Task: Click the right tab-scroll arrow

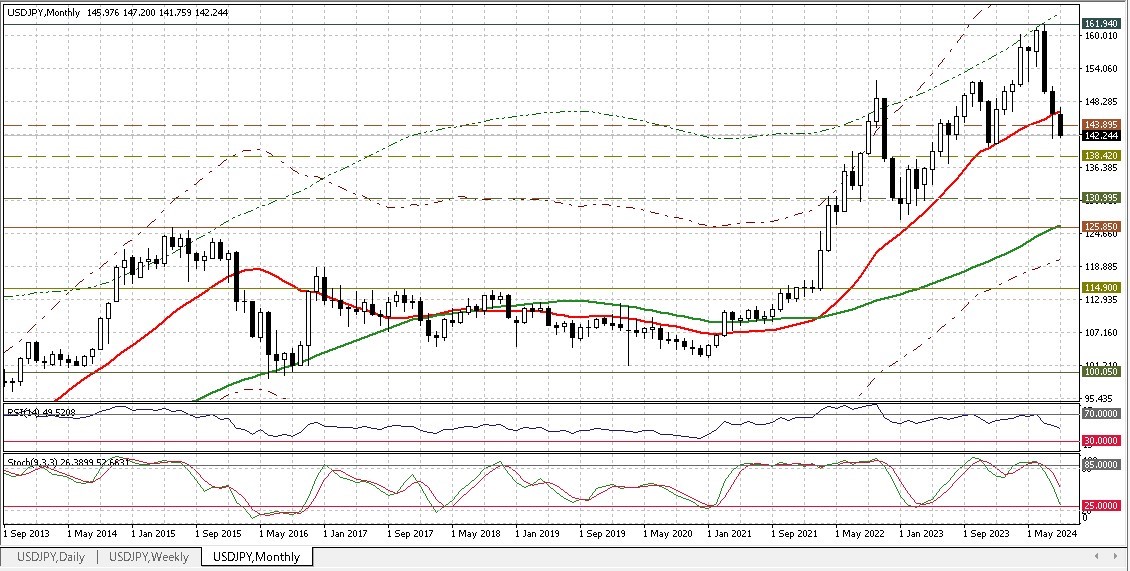Action: [1118, 556]
